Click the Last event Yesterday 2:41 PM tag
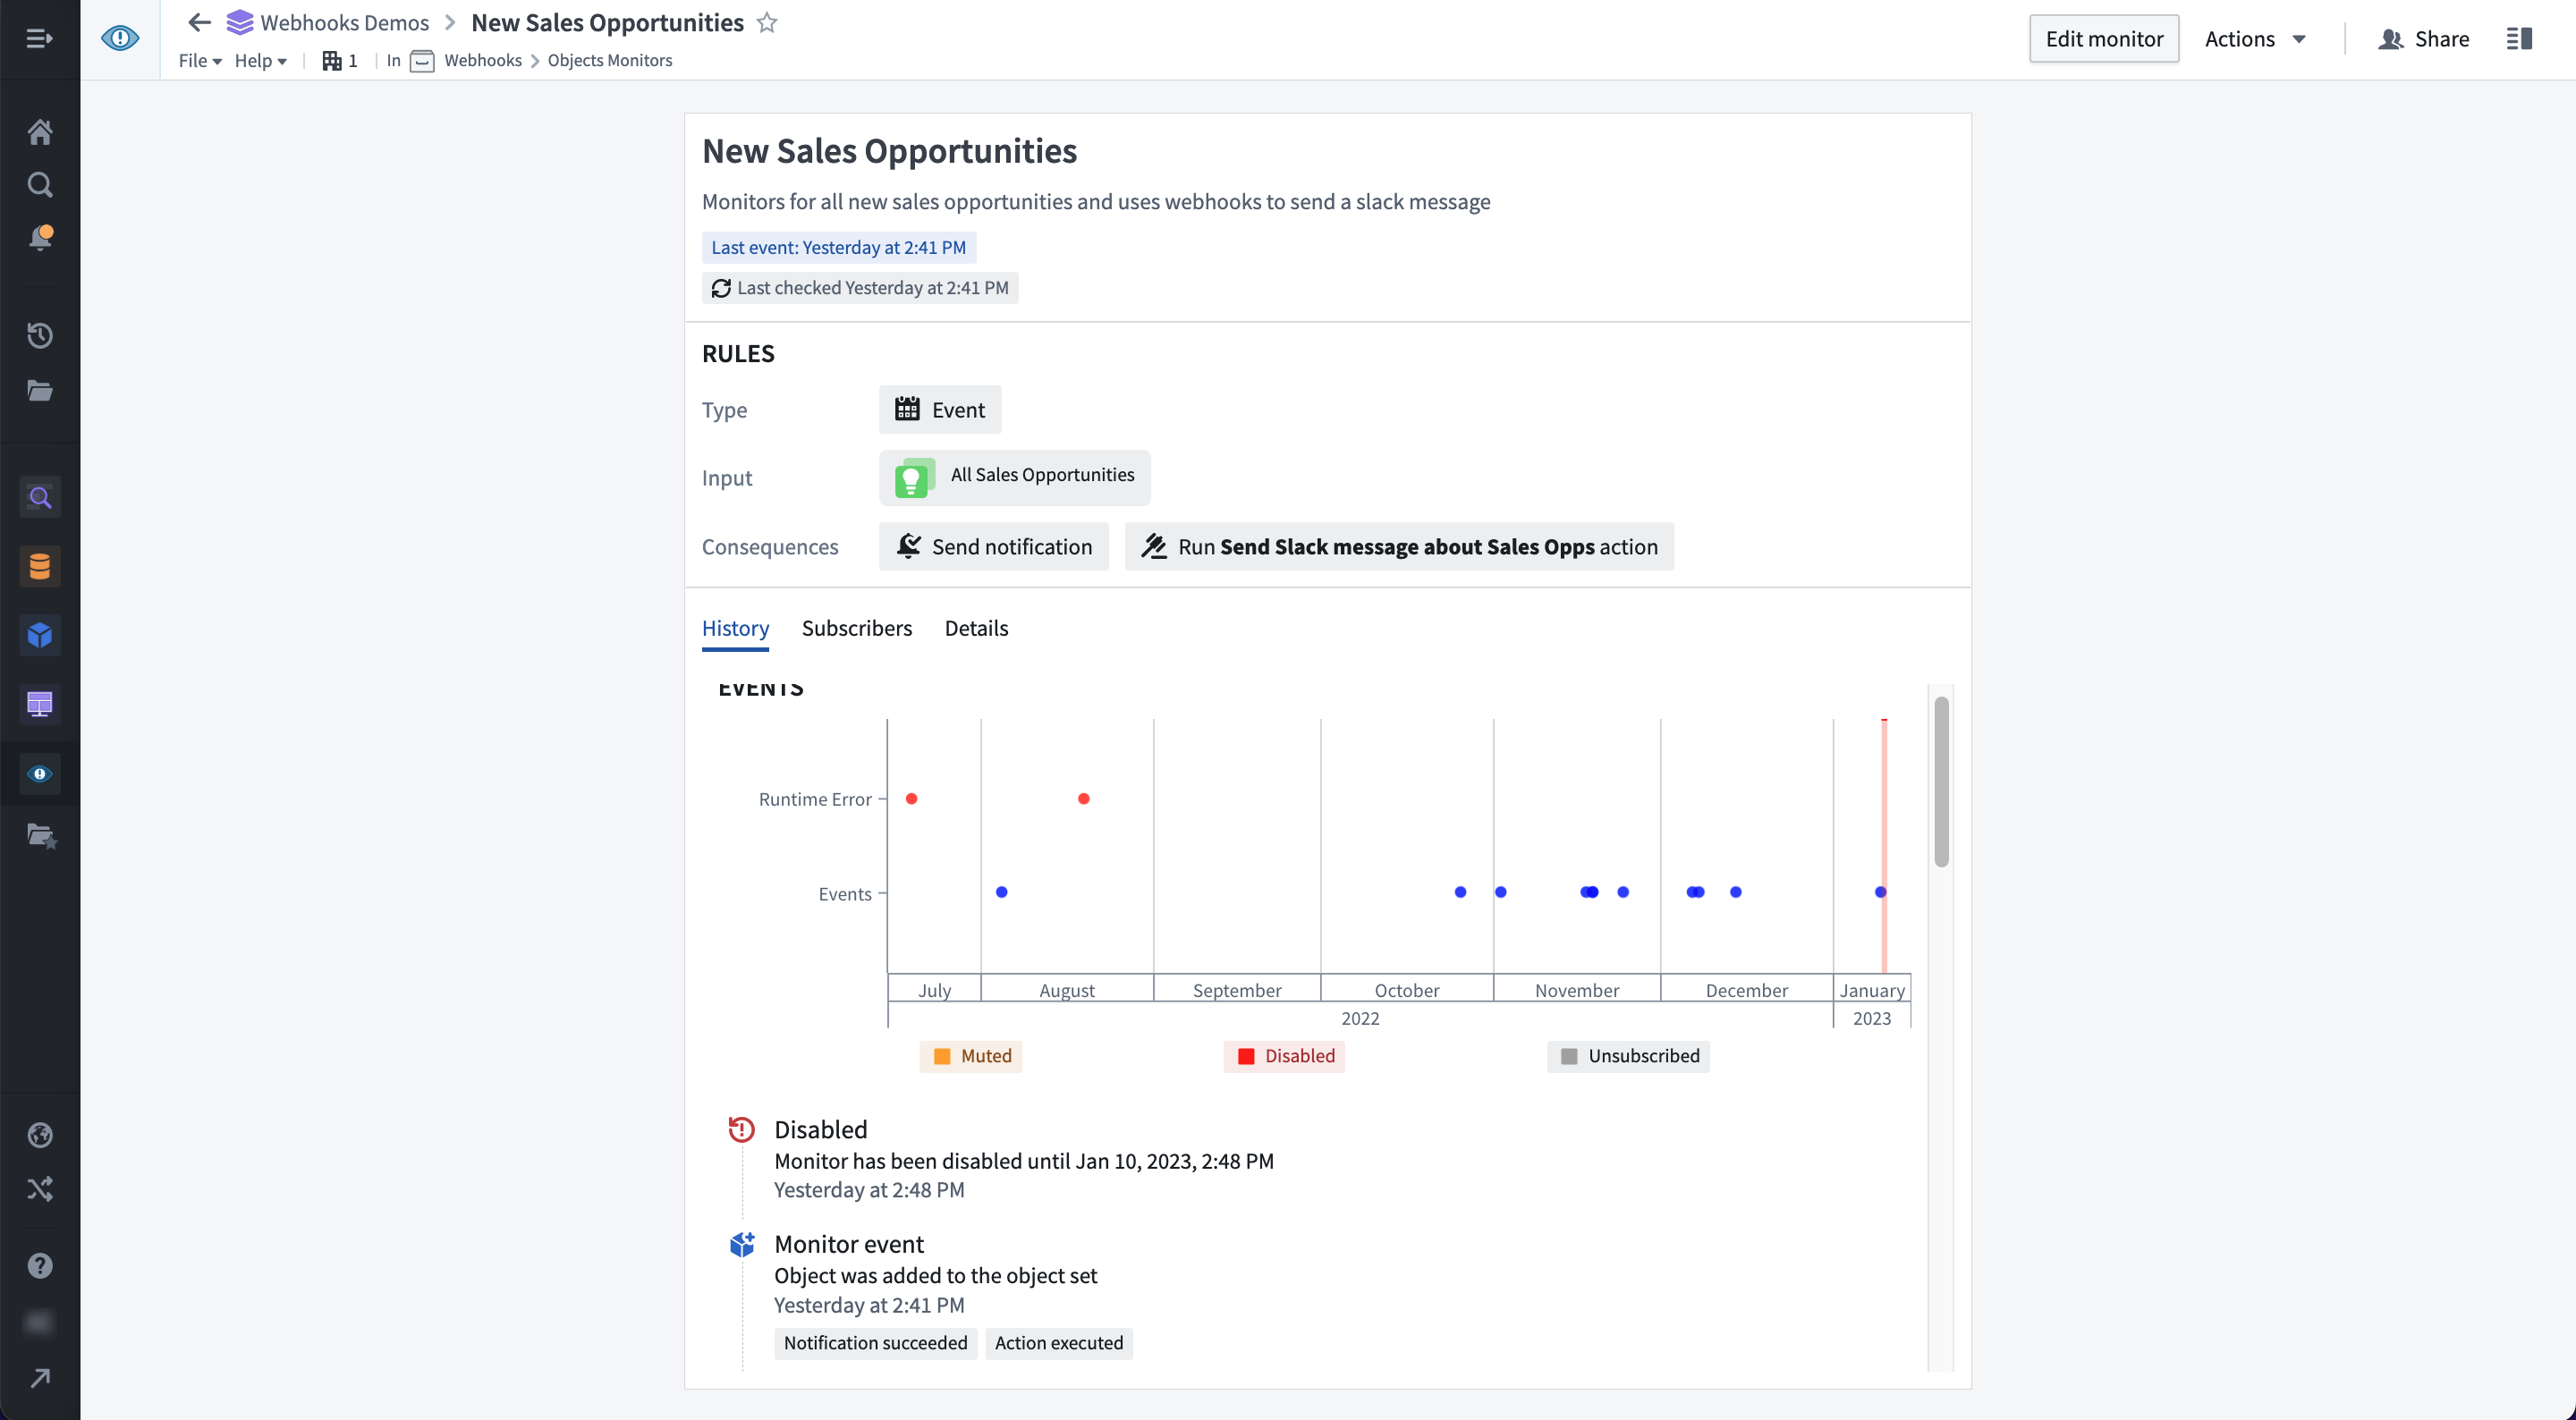This screenshot has height=1420, width=2576. point(838,247)
